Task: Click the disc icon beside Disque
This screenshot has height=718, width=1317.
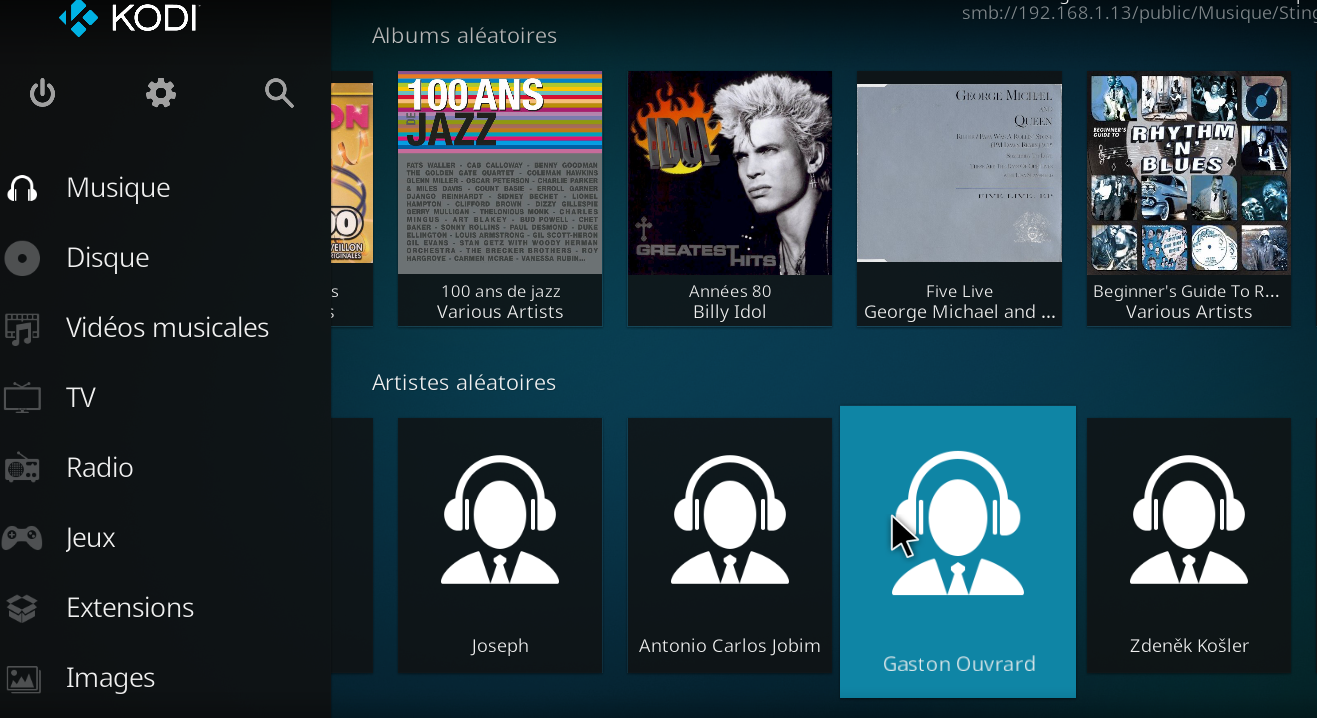Action: click(x=22, y=258)
